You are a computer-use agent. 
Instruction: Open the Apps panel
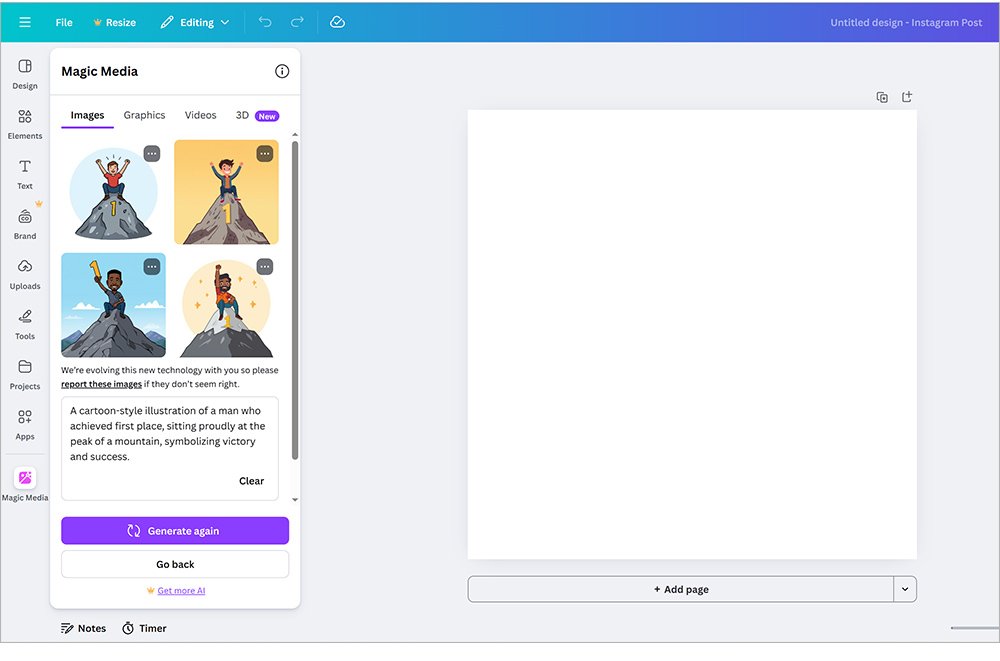(24, 422)
